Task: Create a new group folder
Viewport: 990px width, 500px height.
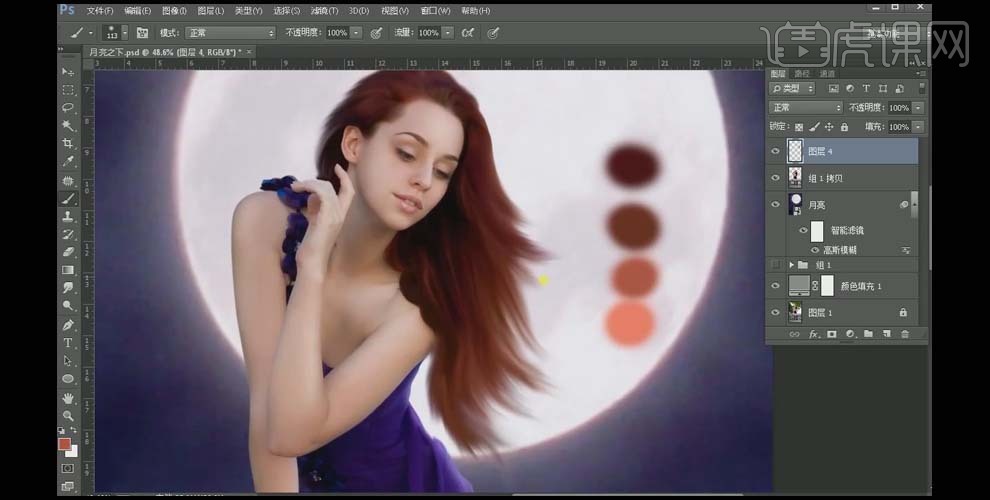Action: coord(868,335)
